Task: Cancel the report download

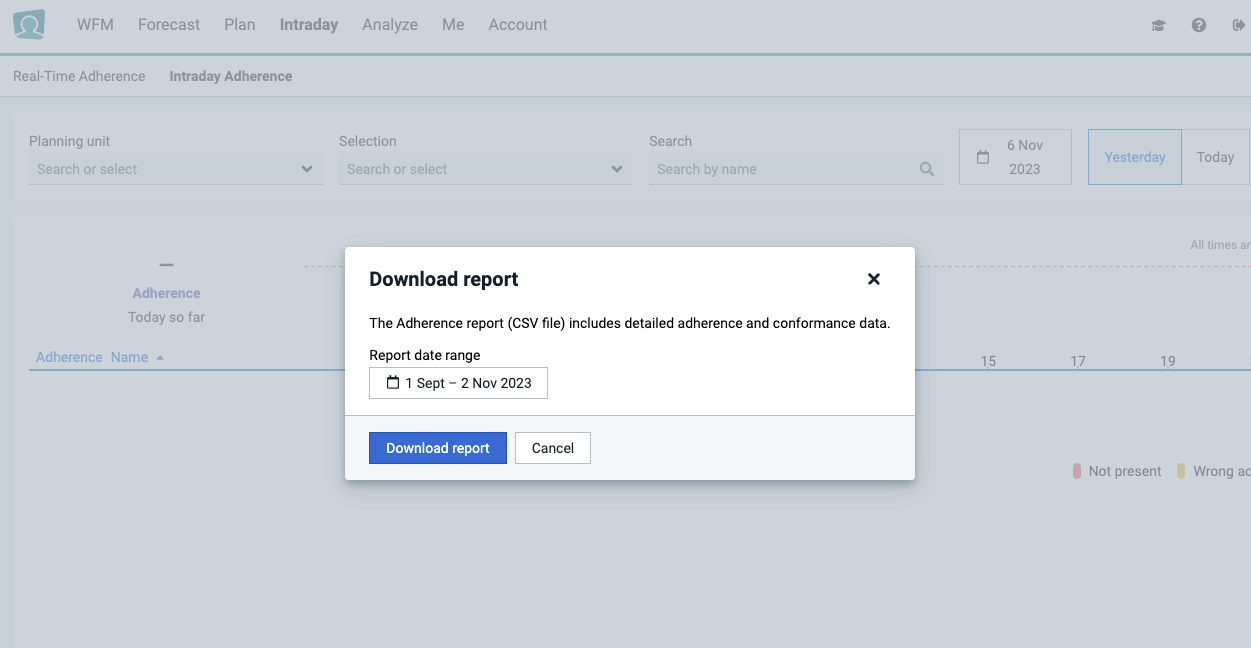Action: coord(552,447)
